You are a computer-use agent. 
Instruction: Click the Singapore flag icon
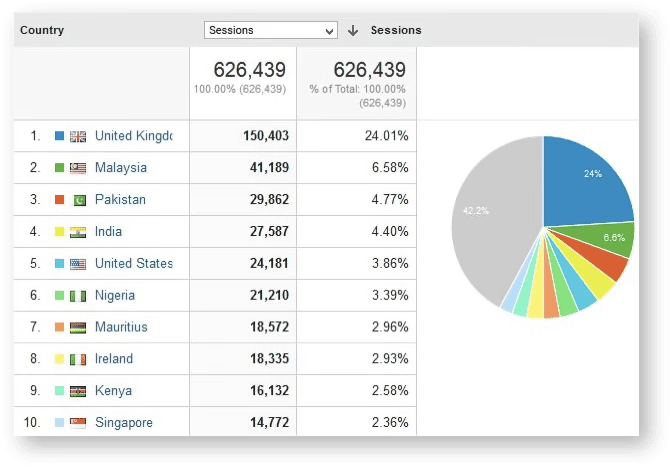tap(78, 423)
